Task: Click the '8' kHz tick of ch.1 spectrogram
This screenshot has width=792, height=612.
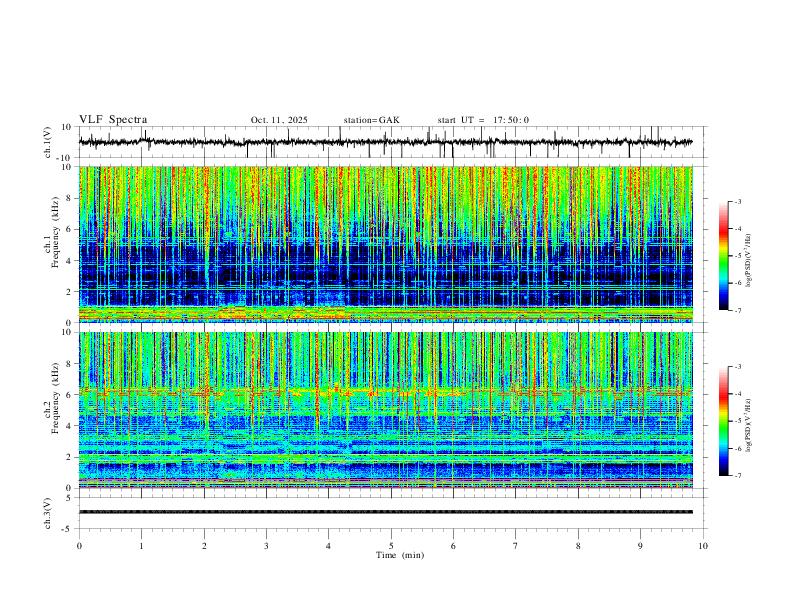Action: click(70, 198)
